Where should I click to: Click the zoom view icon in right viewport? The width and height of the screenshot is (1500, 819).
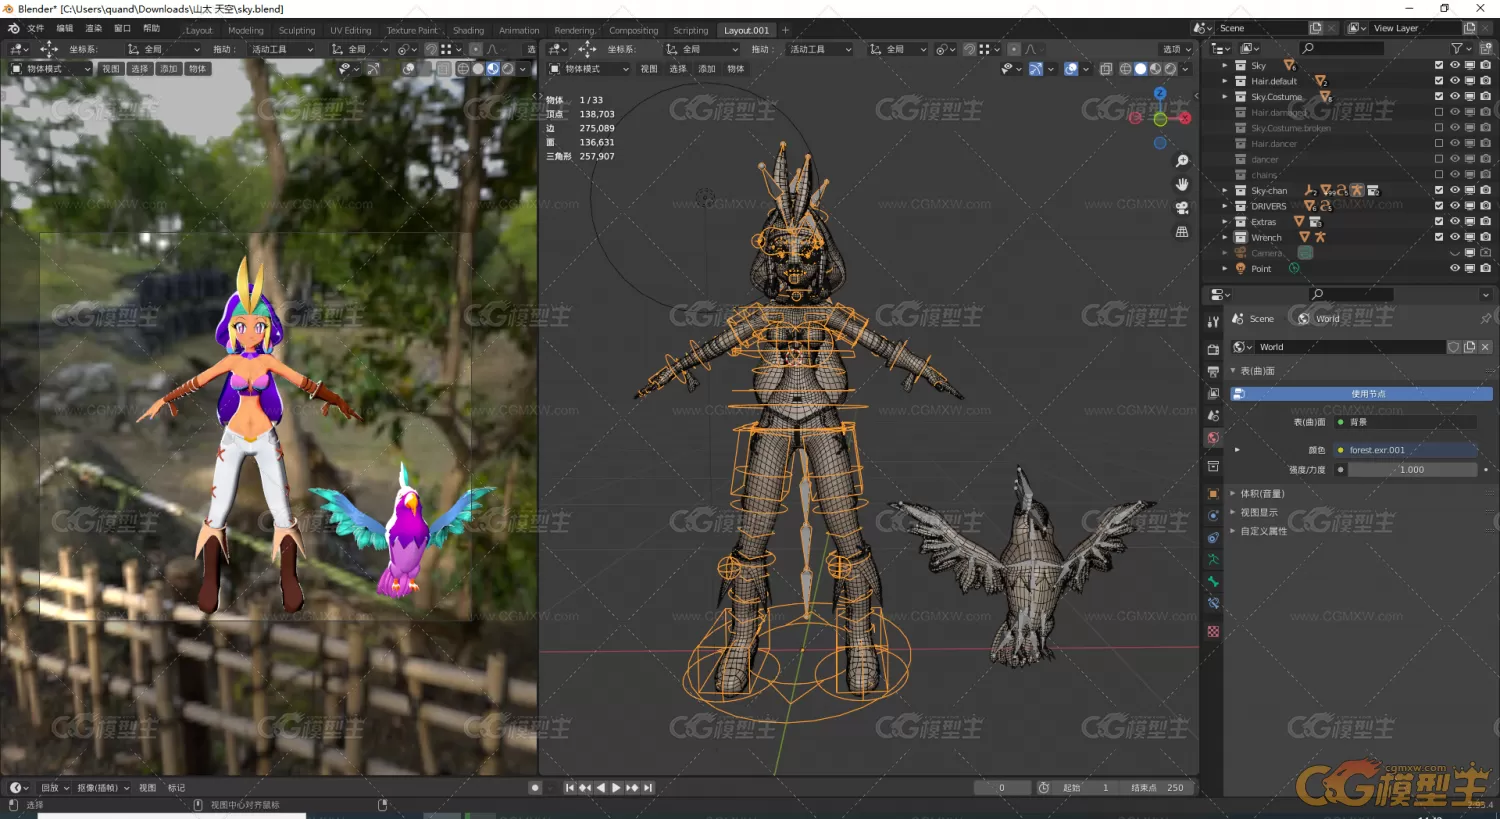tap(1182, 161)
